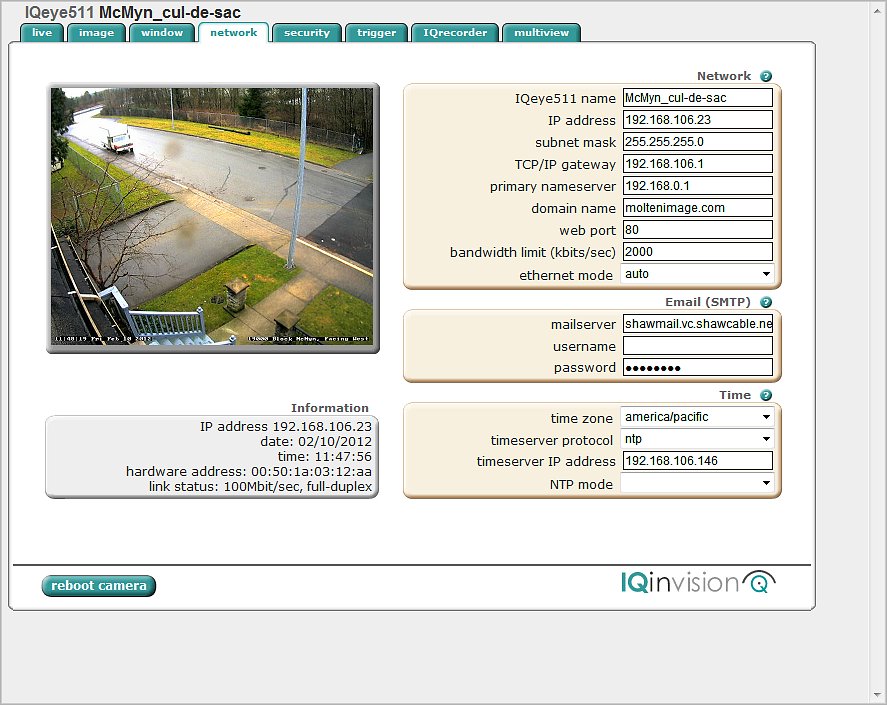Click the IQinvision logo
Screen dimensions: 887x705
coord(697,582)
